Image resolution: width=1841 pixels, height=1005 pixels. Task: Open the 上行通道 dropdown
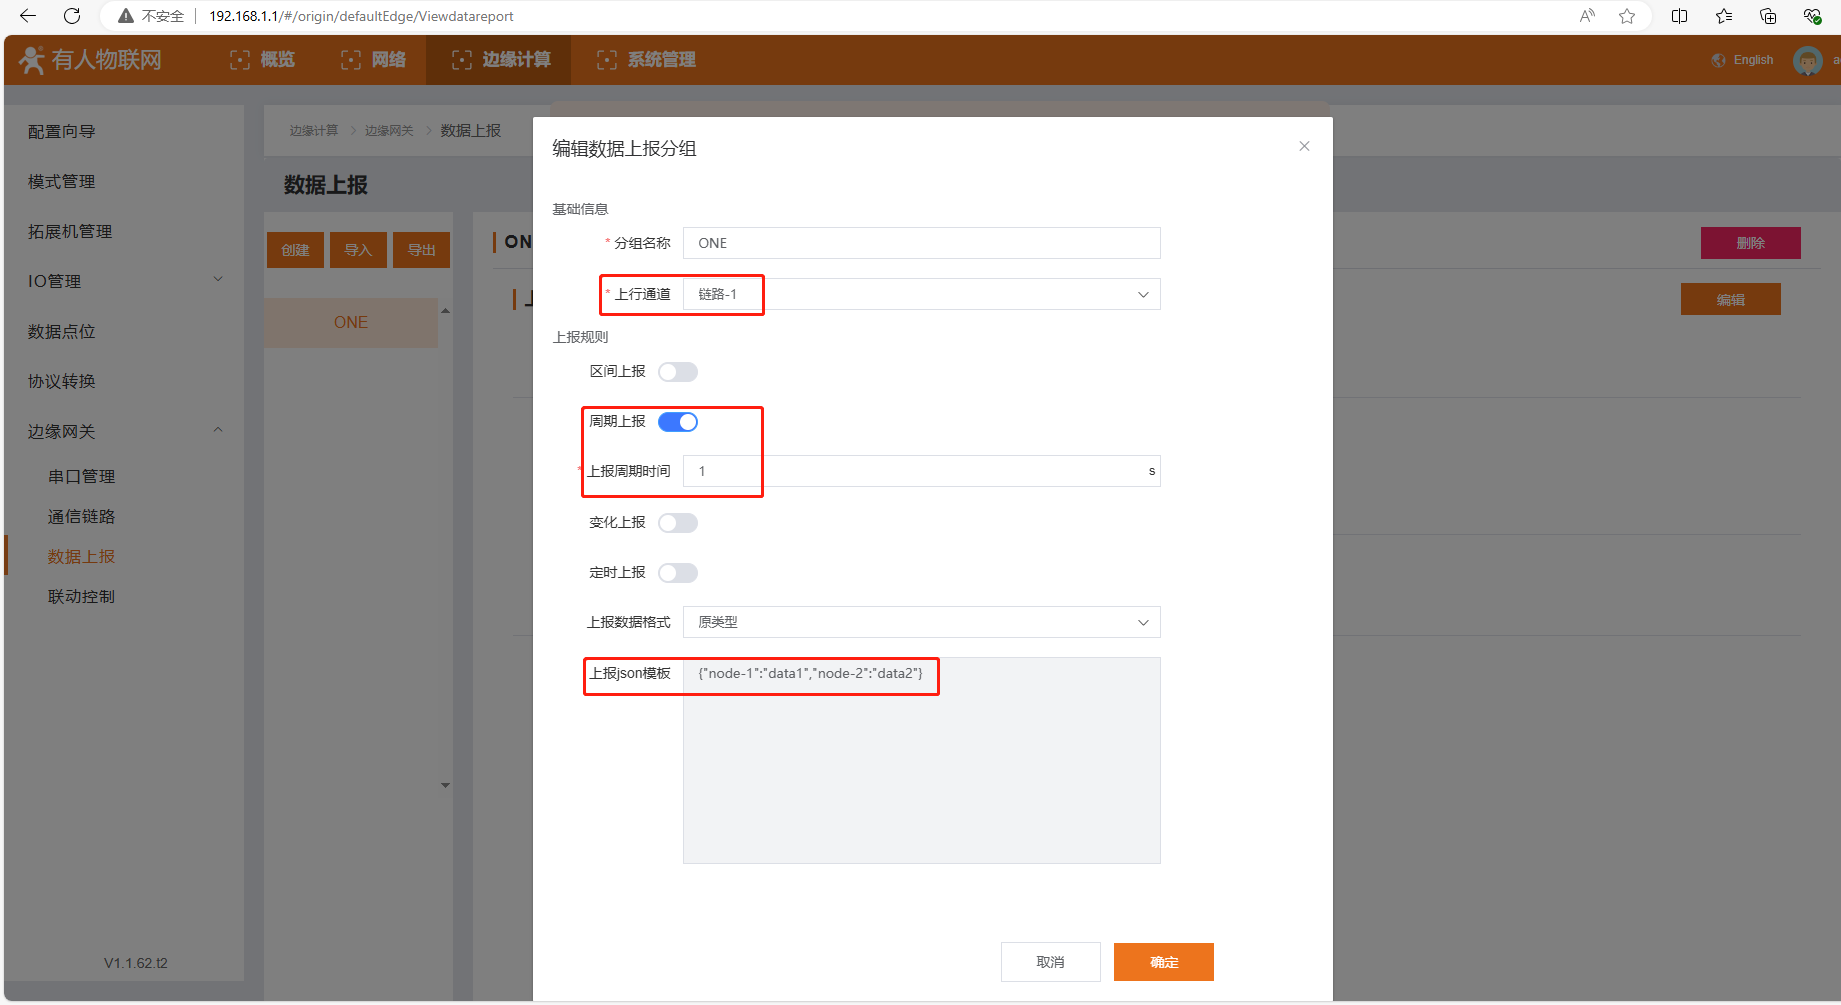coord(920,294)
